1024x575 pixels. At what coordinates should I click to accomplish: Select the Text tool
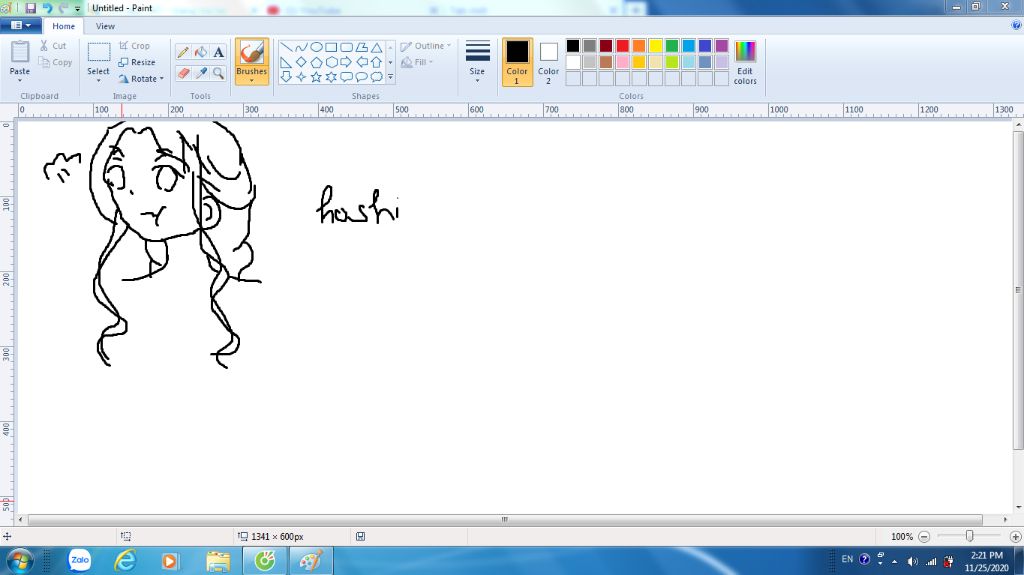[218, 52]
